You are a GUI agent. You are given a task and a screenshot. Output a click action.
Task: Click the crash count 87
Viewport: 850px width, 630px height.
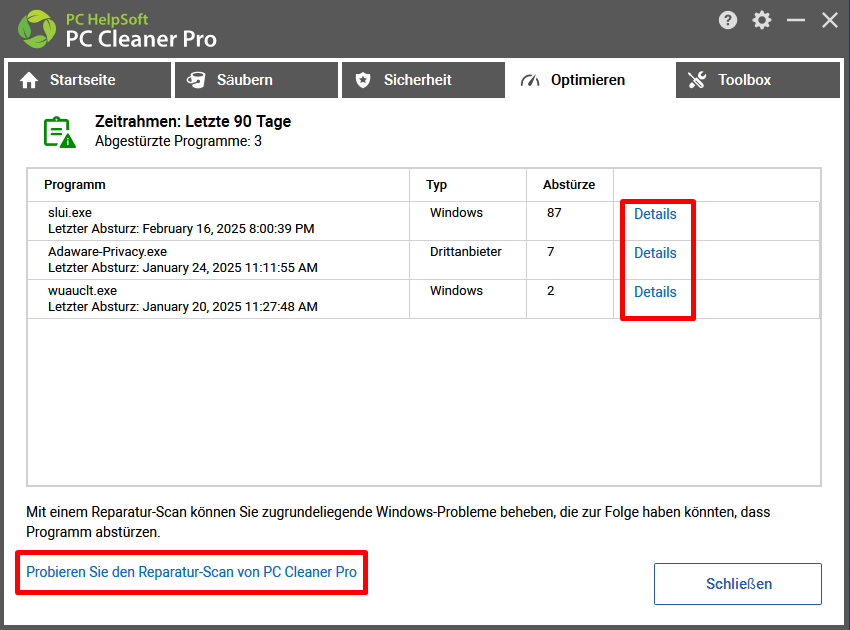(x=554, y=213)
